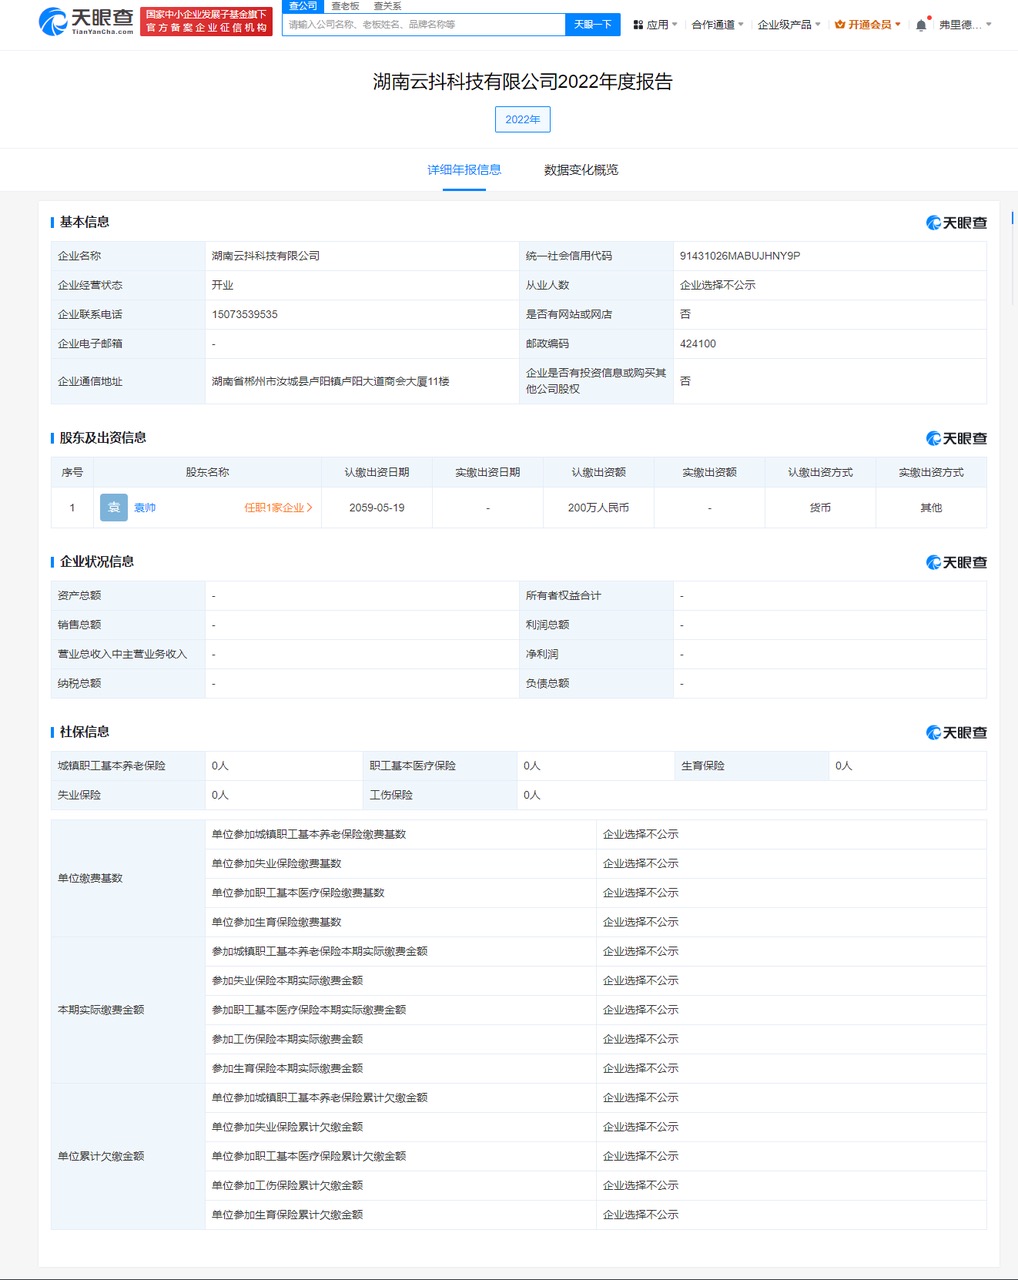This screenshot has height=1280, width=1018.
Task: Click Tianyancha watermark in 社保信息 section
Action: click(956, 733)
